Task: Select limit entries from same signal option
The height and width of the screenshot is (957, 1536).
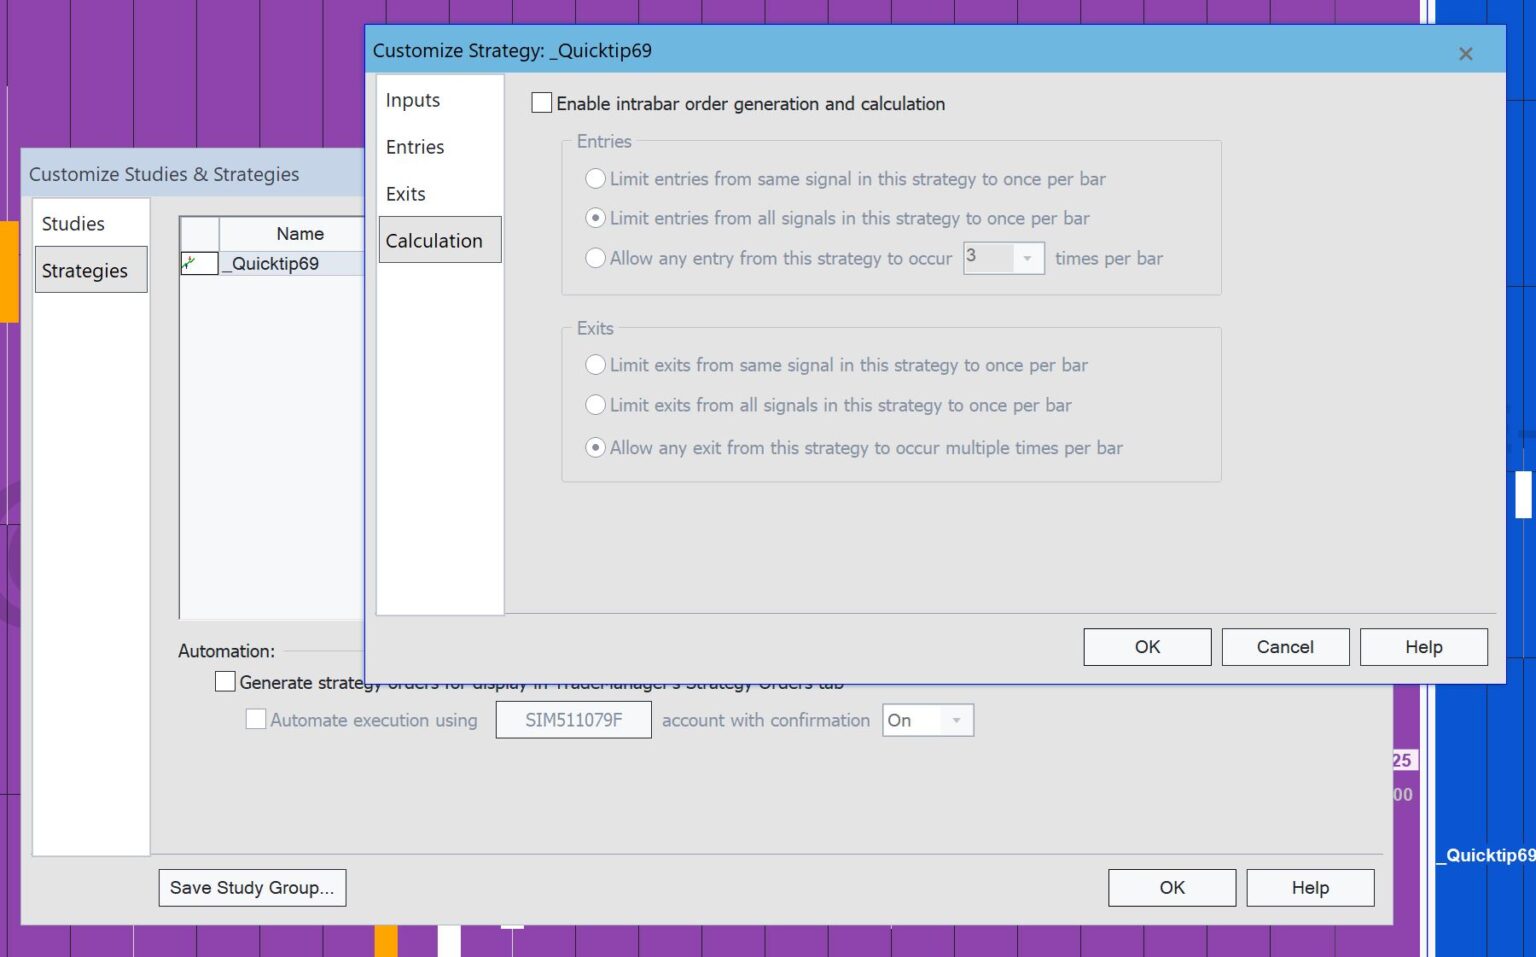Action: 596,178
